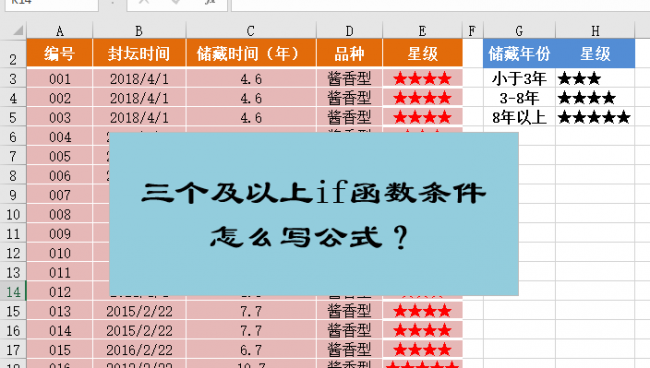Click the 储藏时间（年） header cell

pos(251,53)
